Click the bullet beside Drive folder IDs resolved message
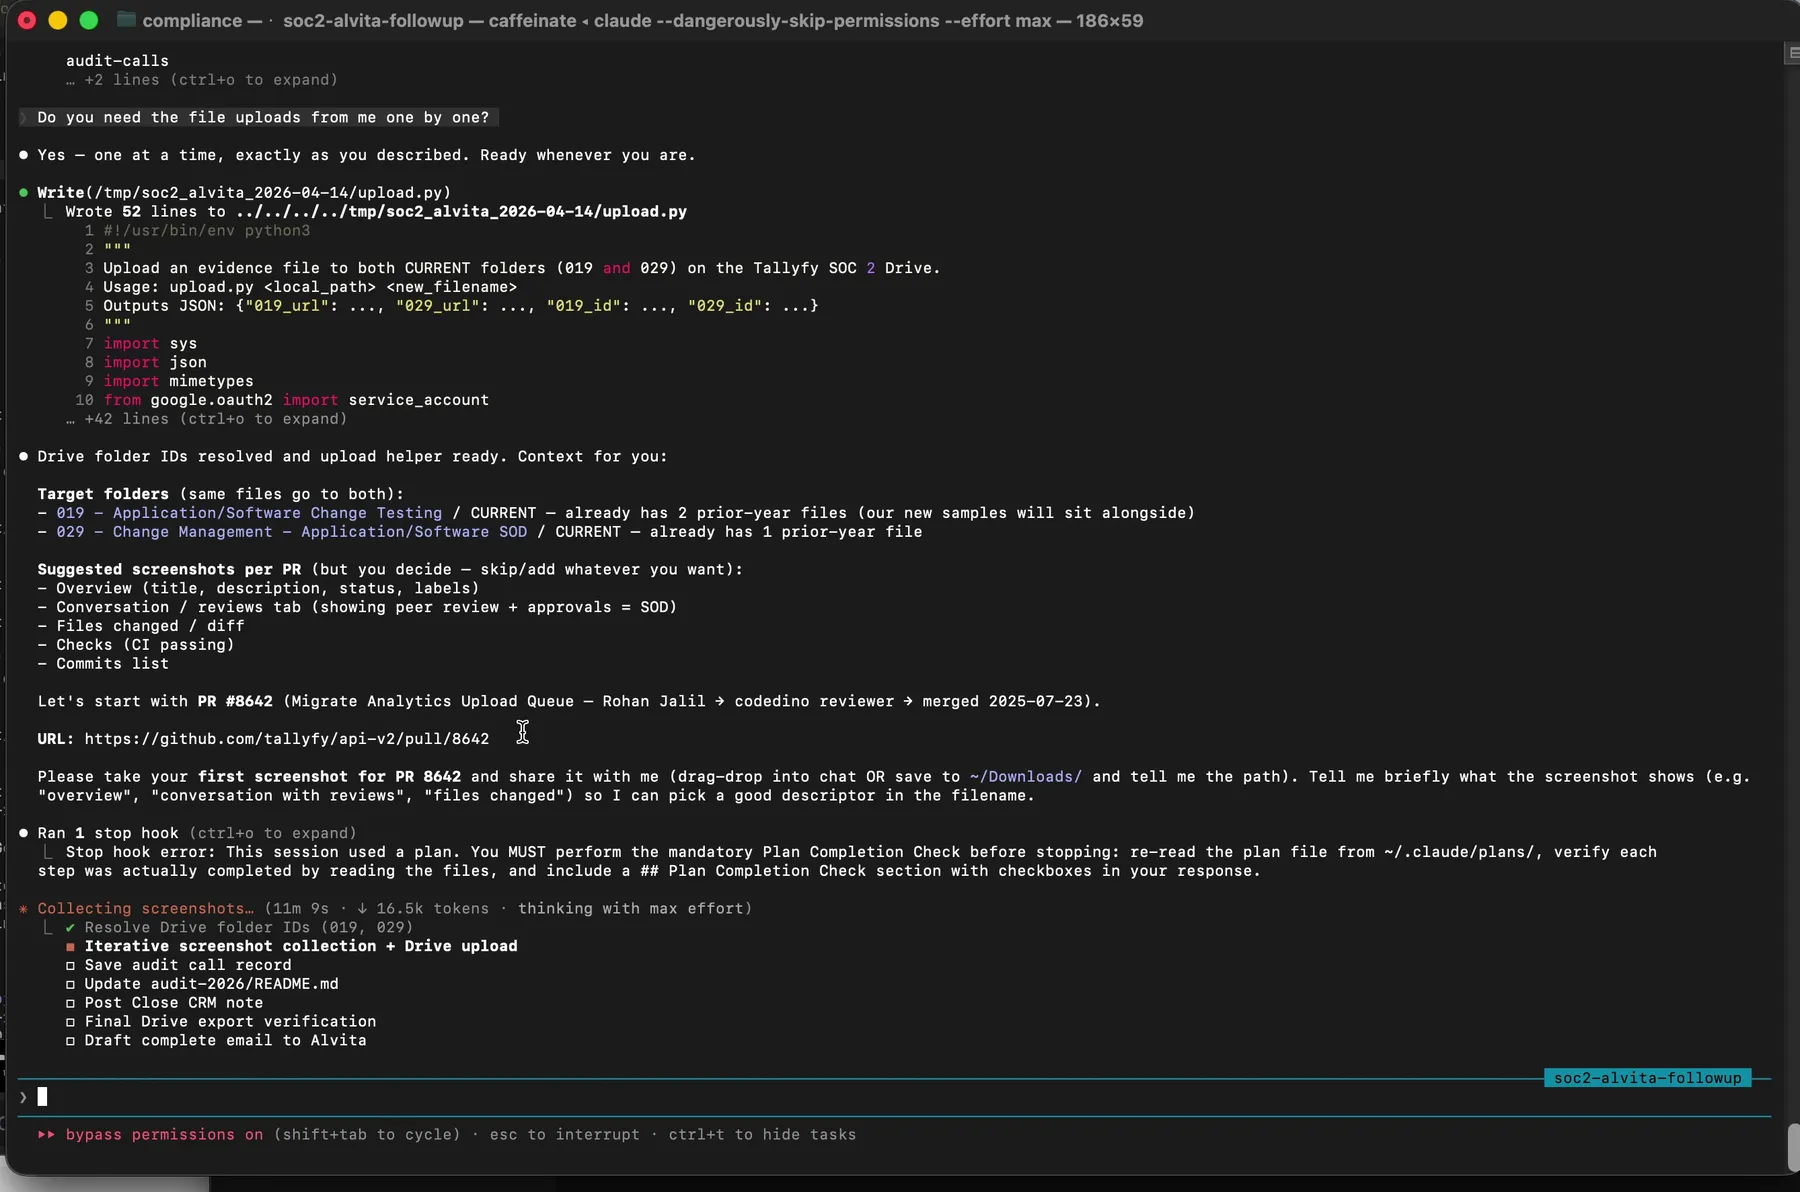Screen dimensions: 1800x1192 click(24, 456)
